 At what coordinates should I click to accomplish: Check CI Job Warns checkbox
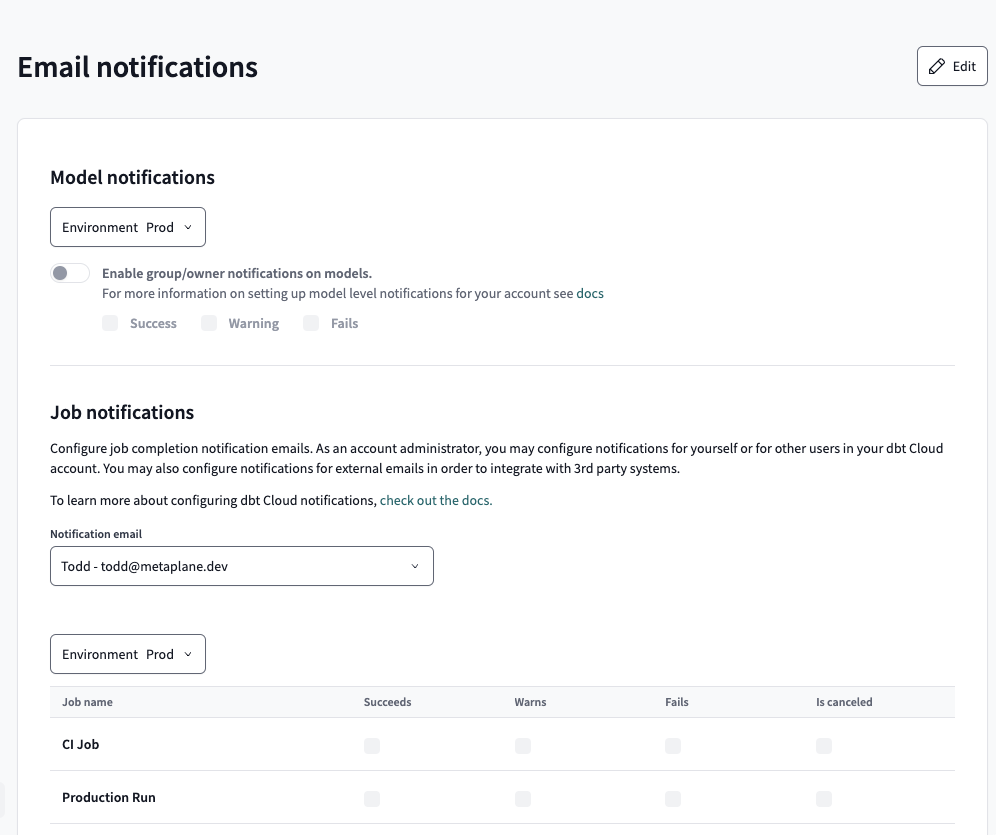click(x=523, y=745)
